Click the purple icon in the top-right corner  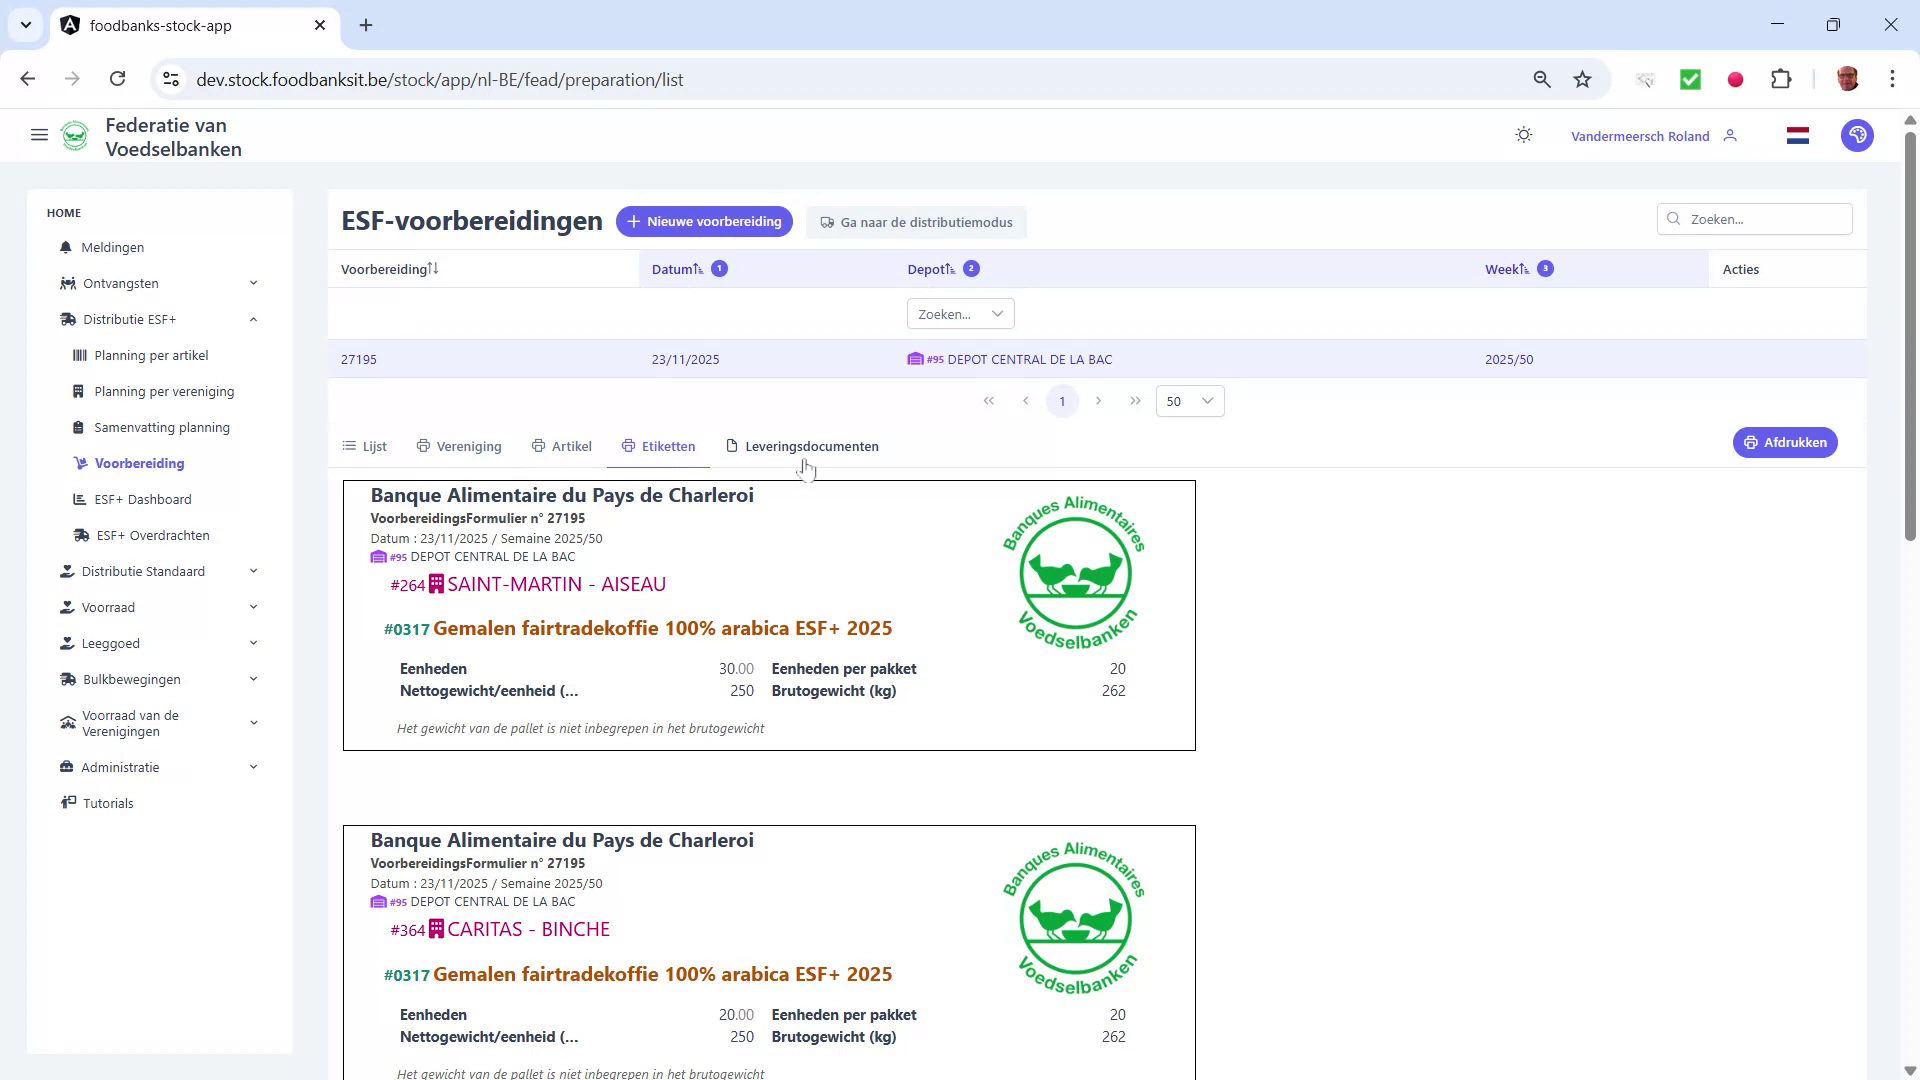pos(1857,135)
